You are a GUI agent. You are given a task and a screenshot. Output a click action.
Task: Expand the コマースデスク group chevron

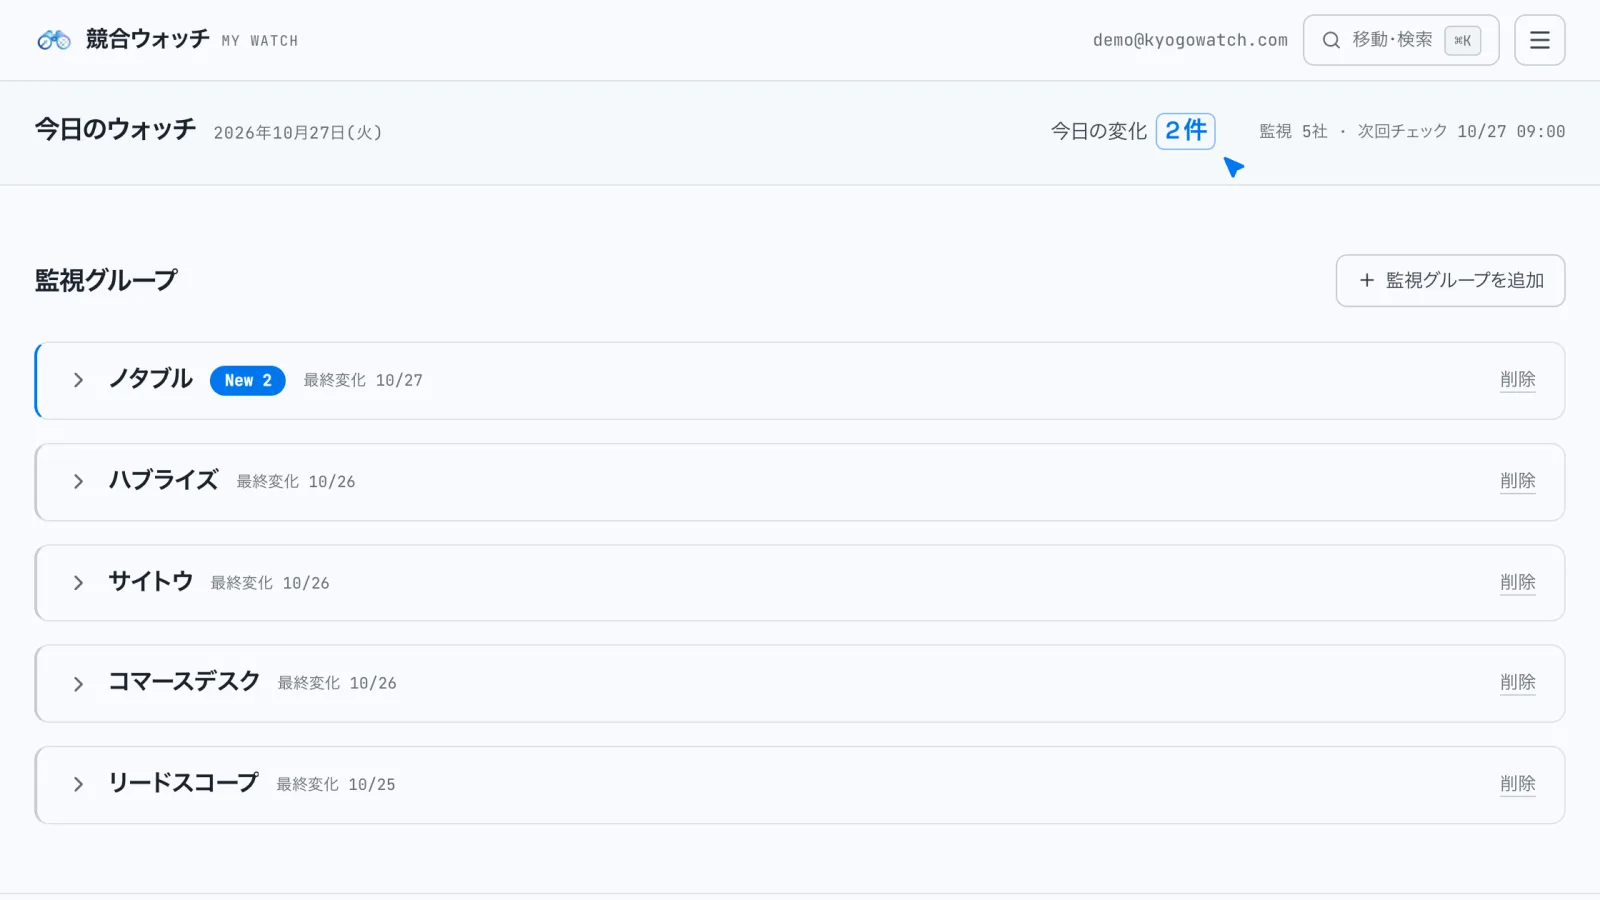(78, 684)
